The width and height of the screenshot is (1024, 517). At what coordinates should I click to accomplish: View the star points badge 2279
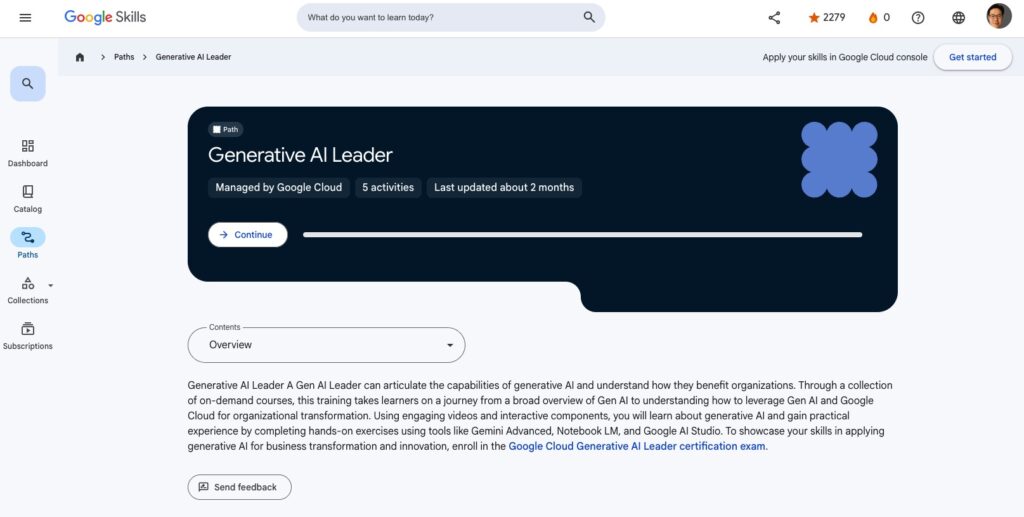(x=826, y=17)
